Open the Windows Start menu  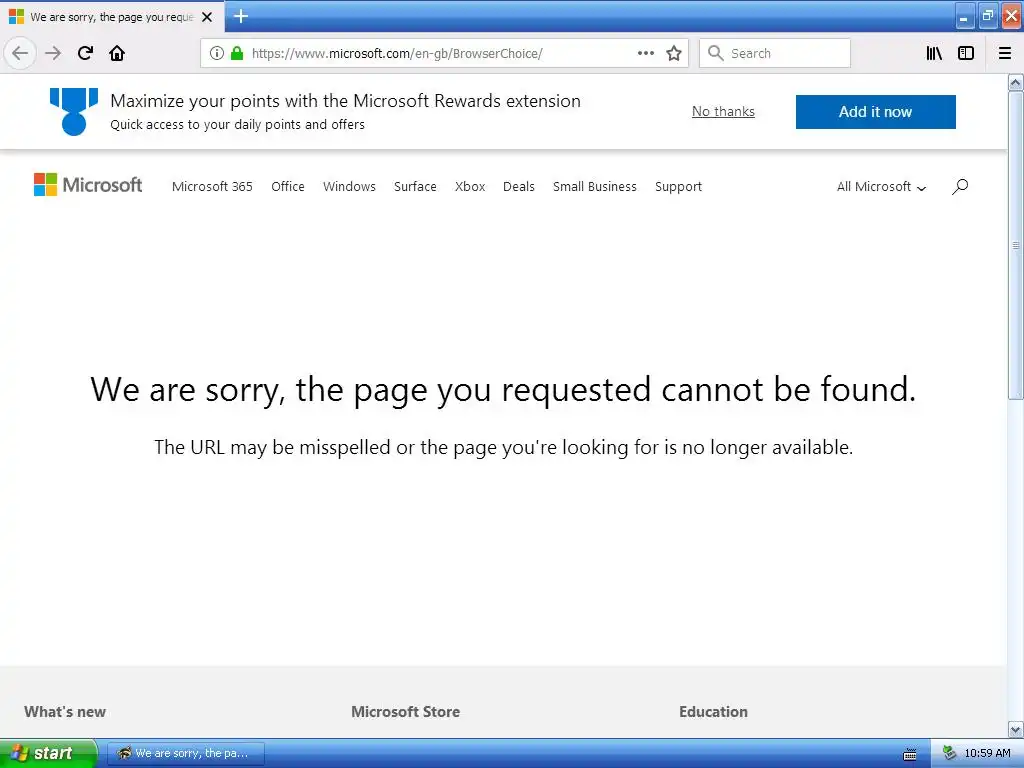pyautogui.click(x=48, y=753)
